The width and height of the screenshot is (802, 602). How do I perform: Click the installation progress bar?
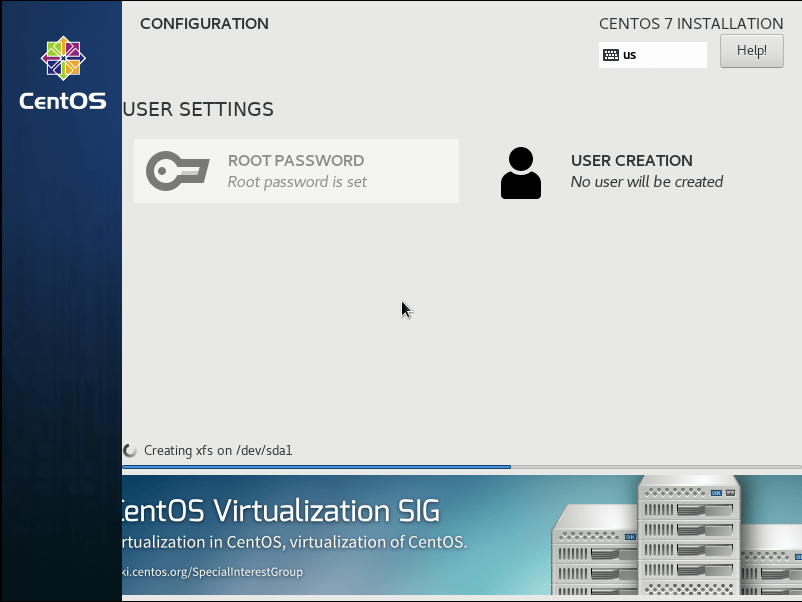pyautogui.click(x=462, y=467)
